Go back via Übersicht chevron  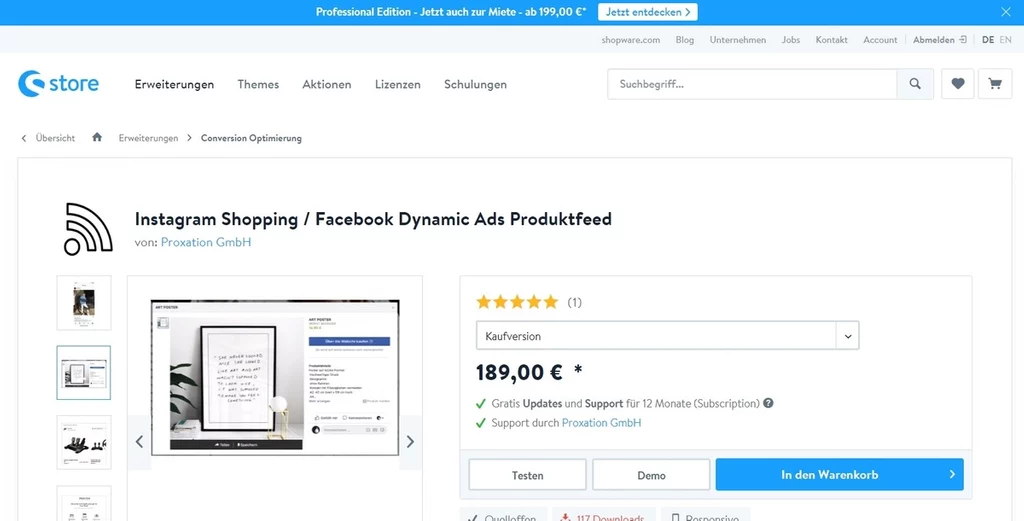click(x=24, y=138)
